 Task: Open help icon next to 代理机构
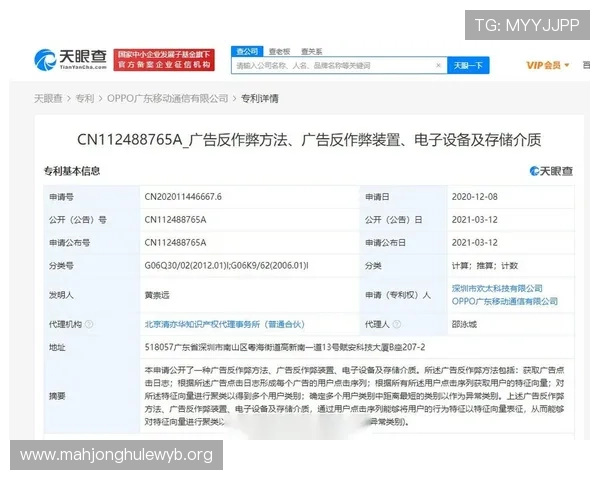(x=89, y=324)
